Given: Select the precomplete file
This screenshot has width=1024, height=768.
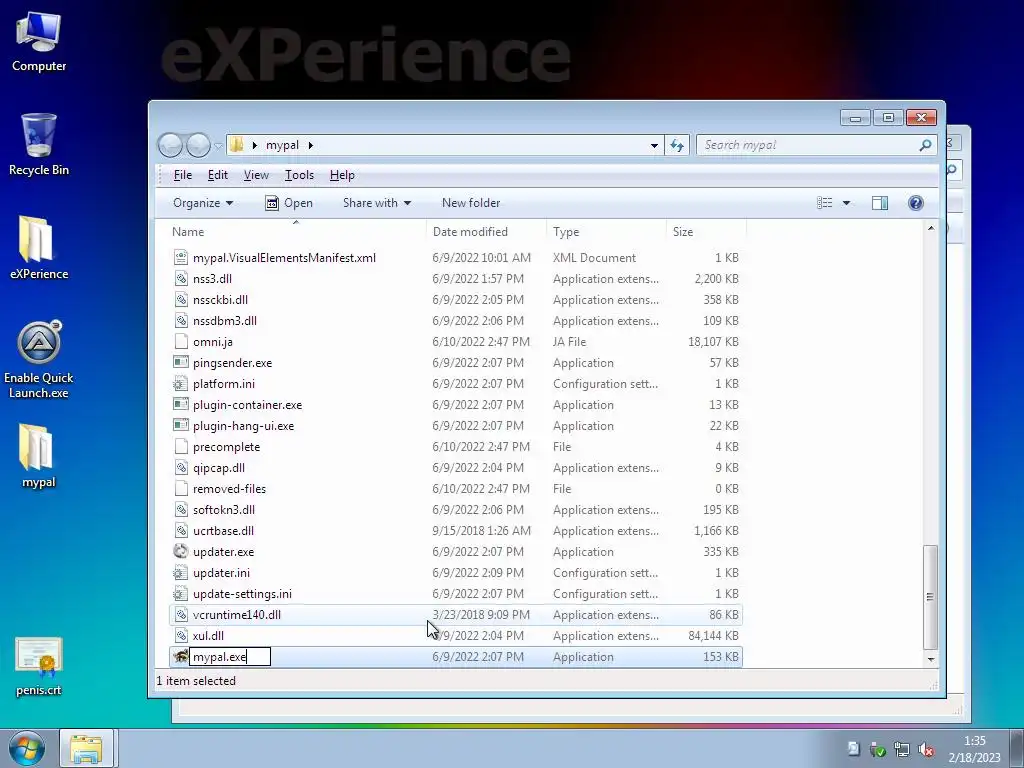Looking at the screenshot, I should 455,447.
